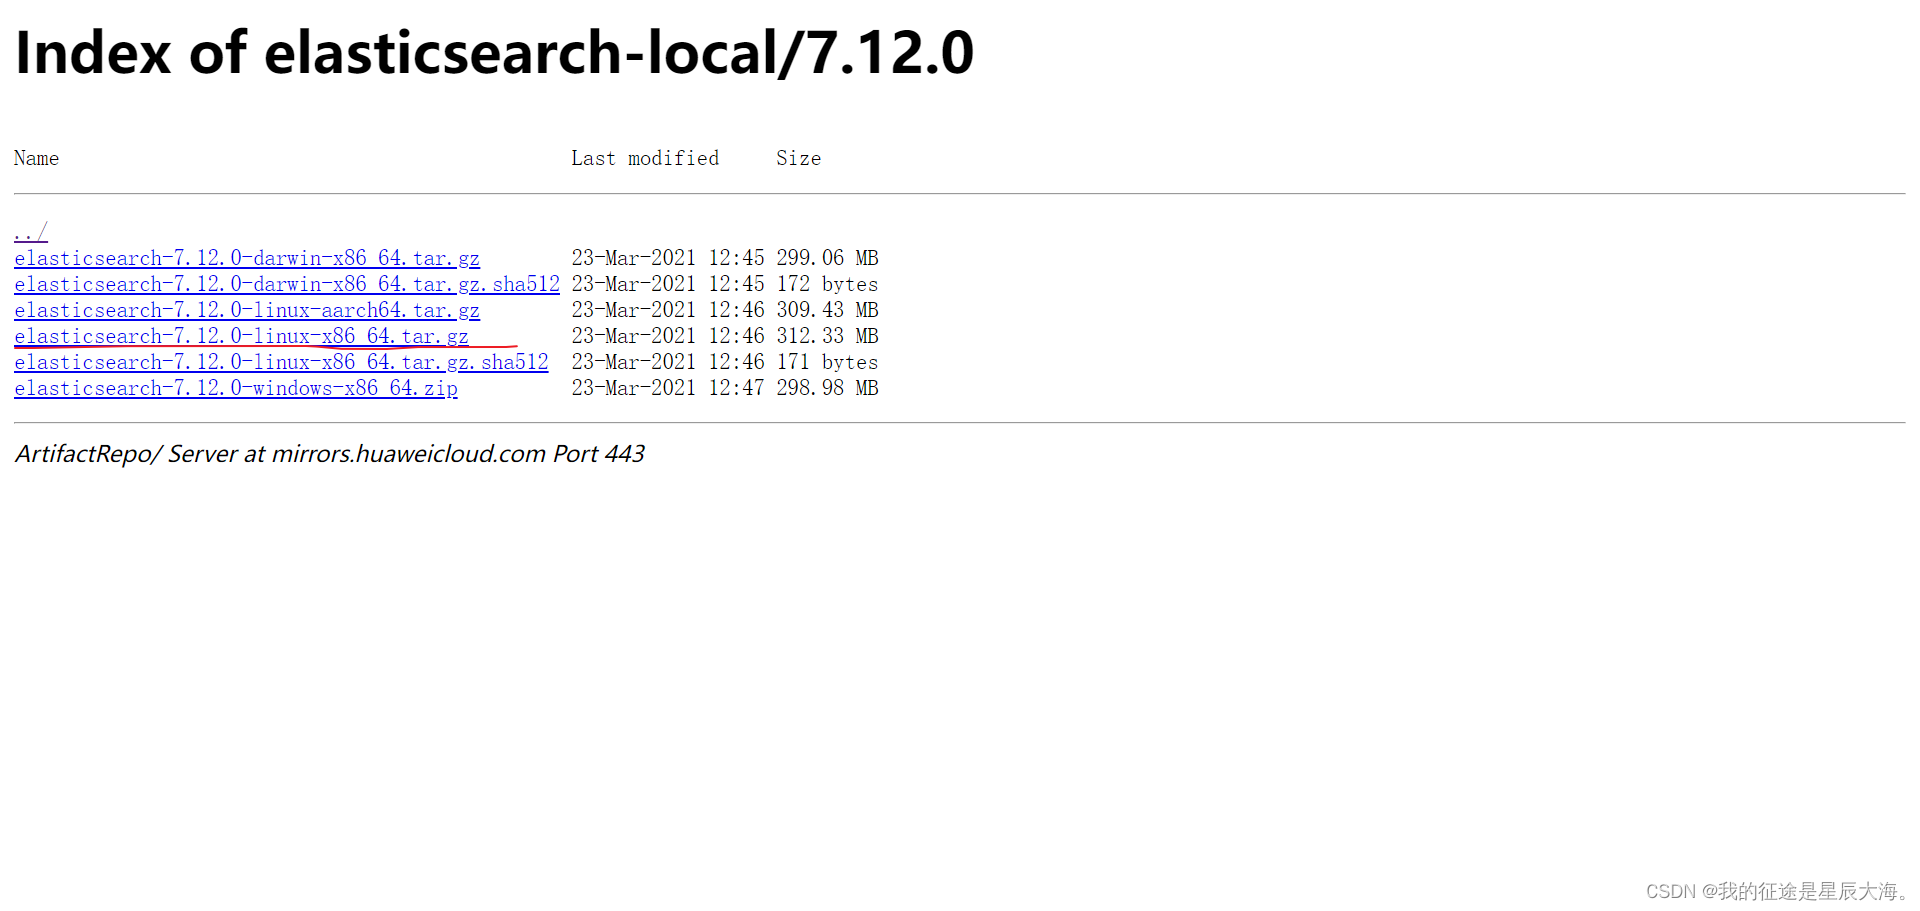Download elasticsearch-7.12.0-linux-x86_64.tar.gz

click(x=241, y=336)
